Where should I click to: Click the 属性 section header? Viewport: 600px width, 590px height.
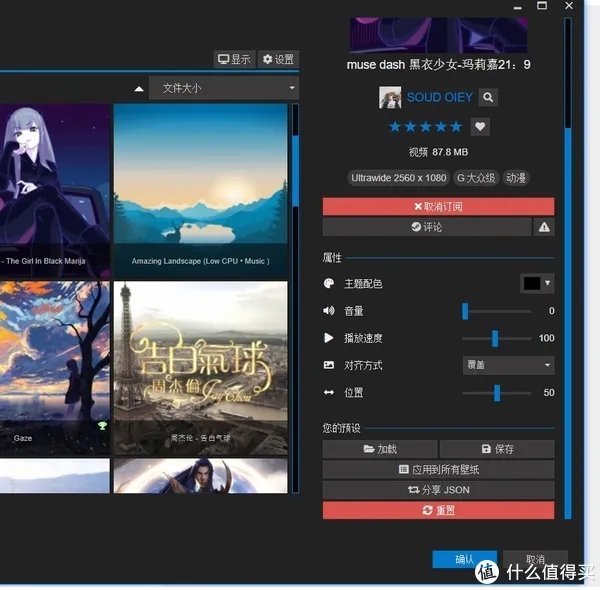[x=332, y=258]
